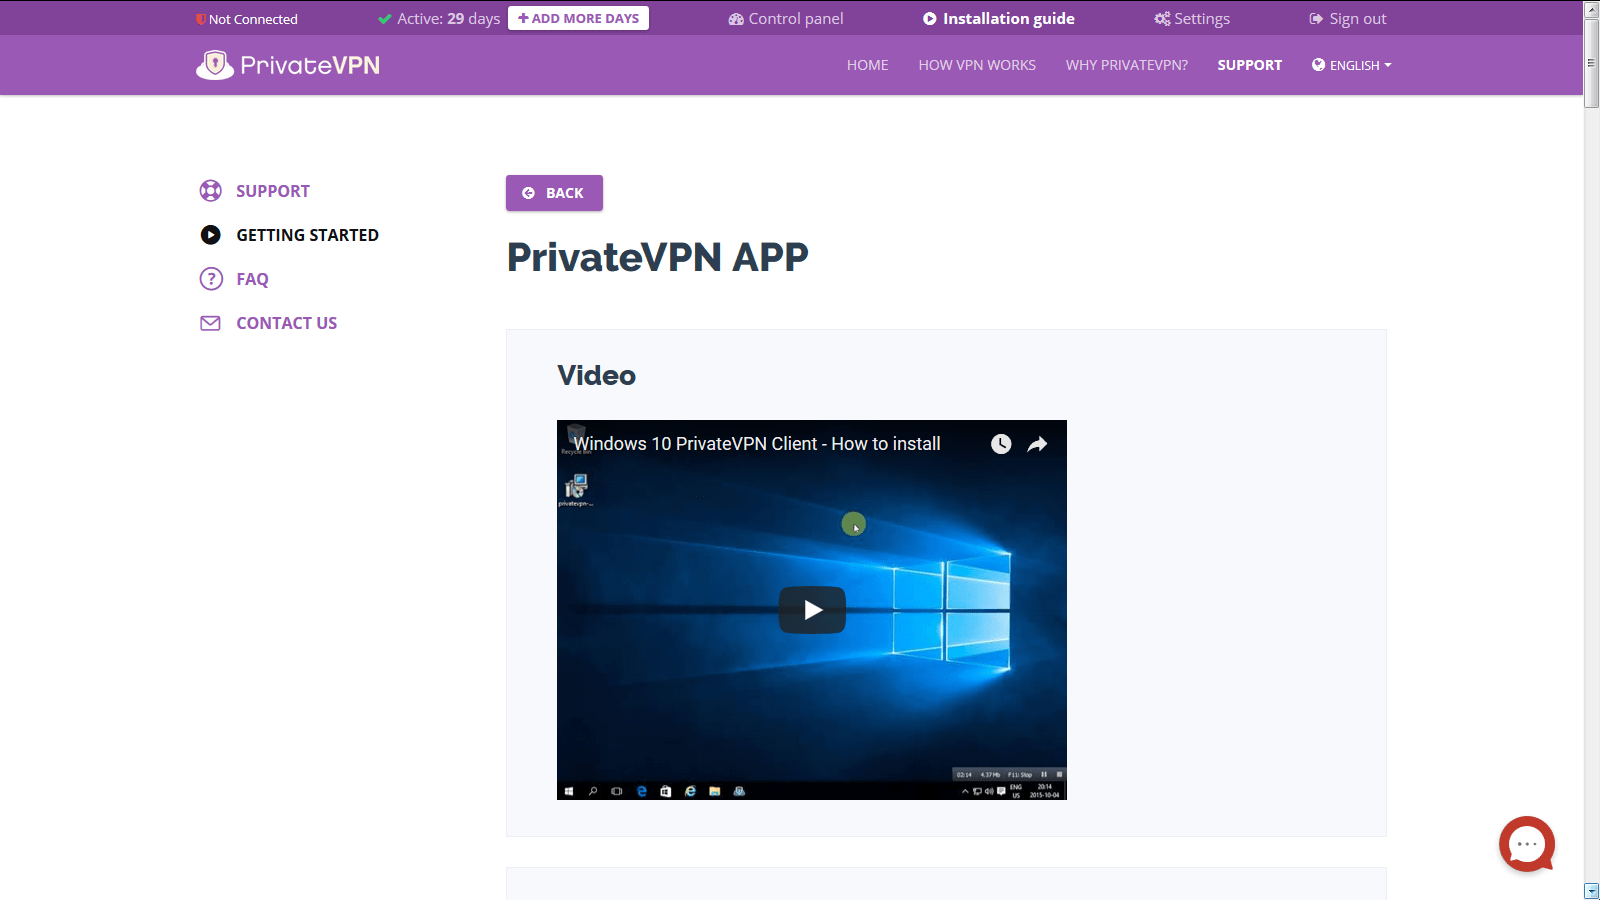Click the Not Connected shield status icon
This screenshot has width=1600, height=900.
click(201, 19)
